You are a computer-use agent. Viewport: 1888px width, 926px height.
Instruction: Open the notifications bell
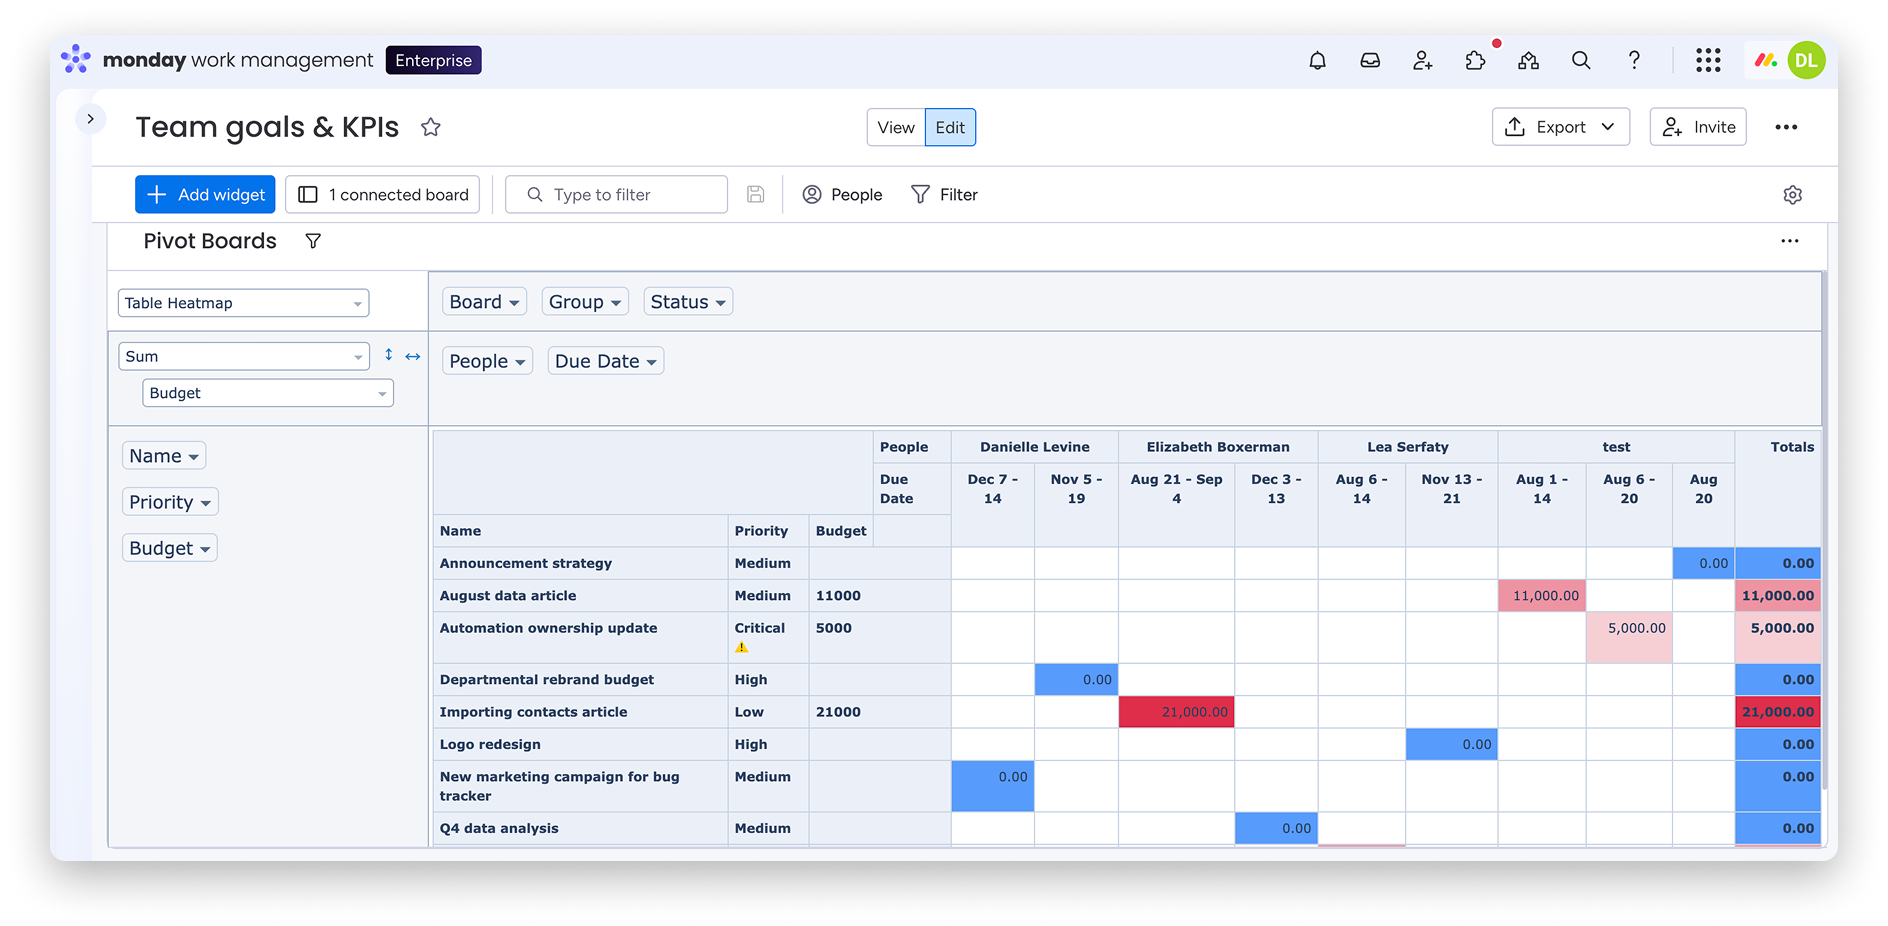tap(1317, 61)
